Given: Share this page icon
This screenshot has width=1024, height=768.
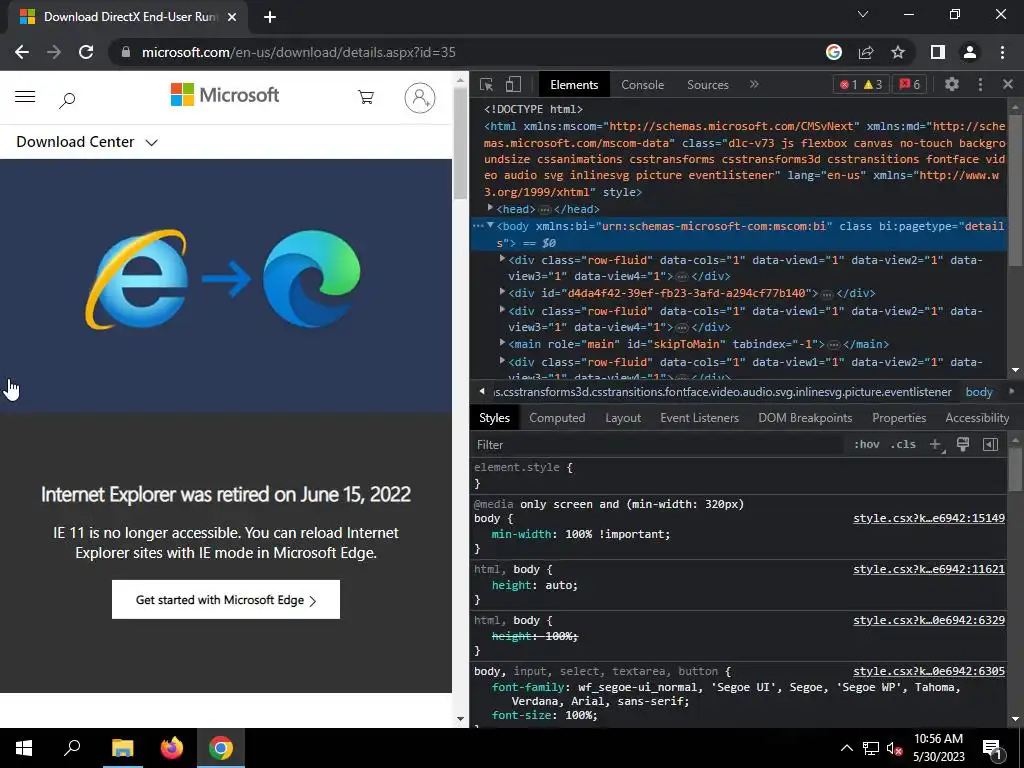Looking at the screenshot, I should [x=866, y=52].
